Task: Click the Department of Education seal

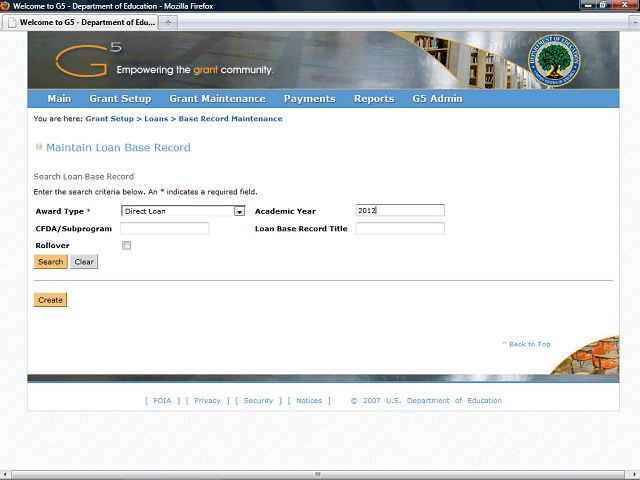Action: pyautogui.click(x=554, y=61)
